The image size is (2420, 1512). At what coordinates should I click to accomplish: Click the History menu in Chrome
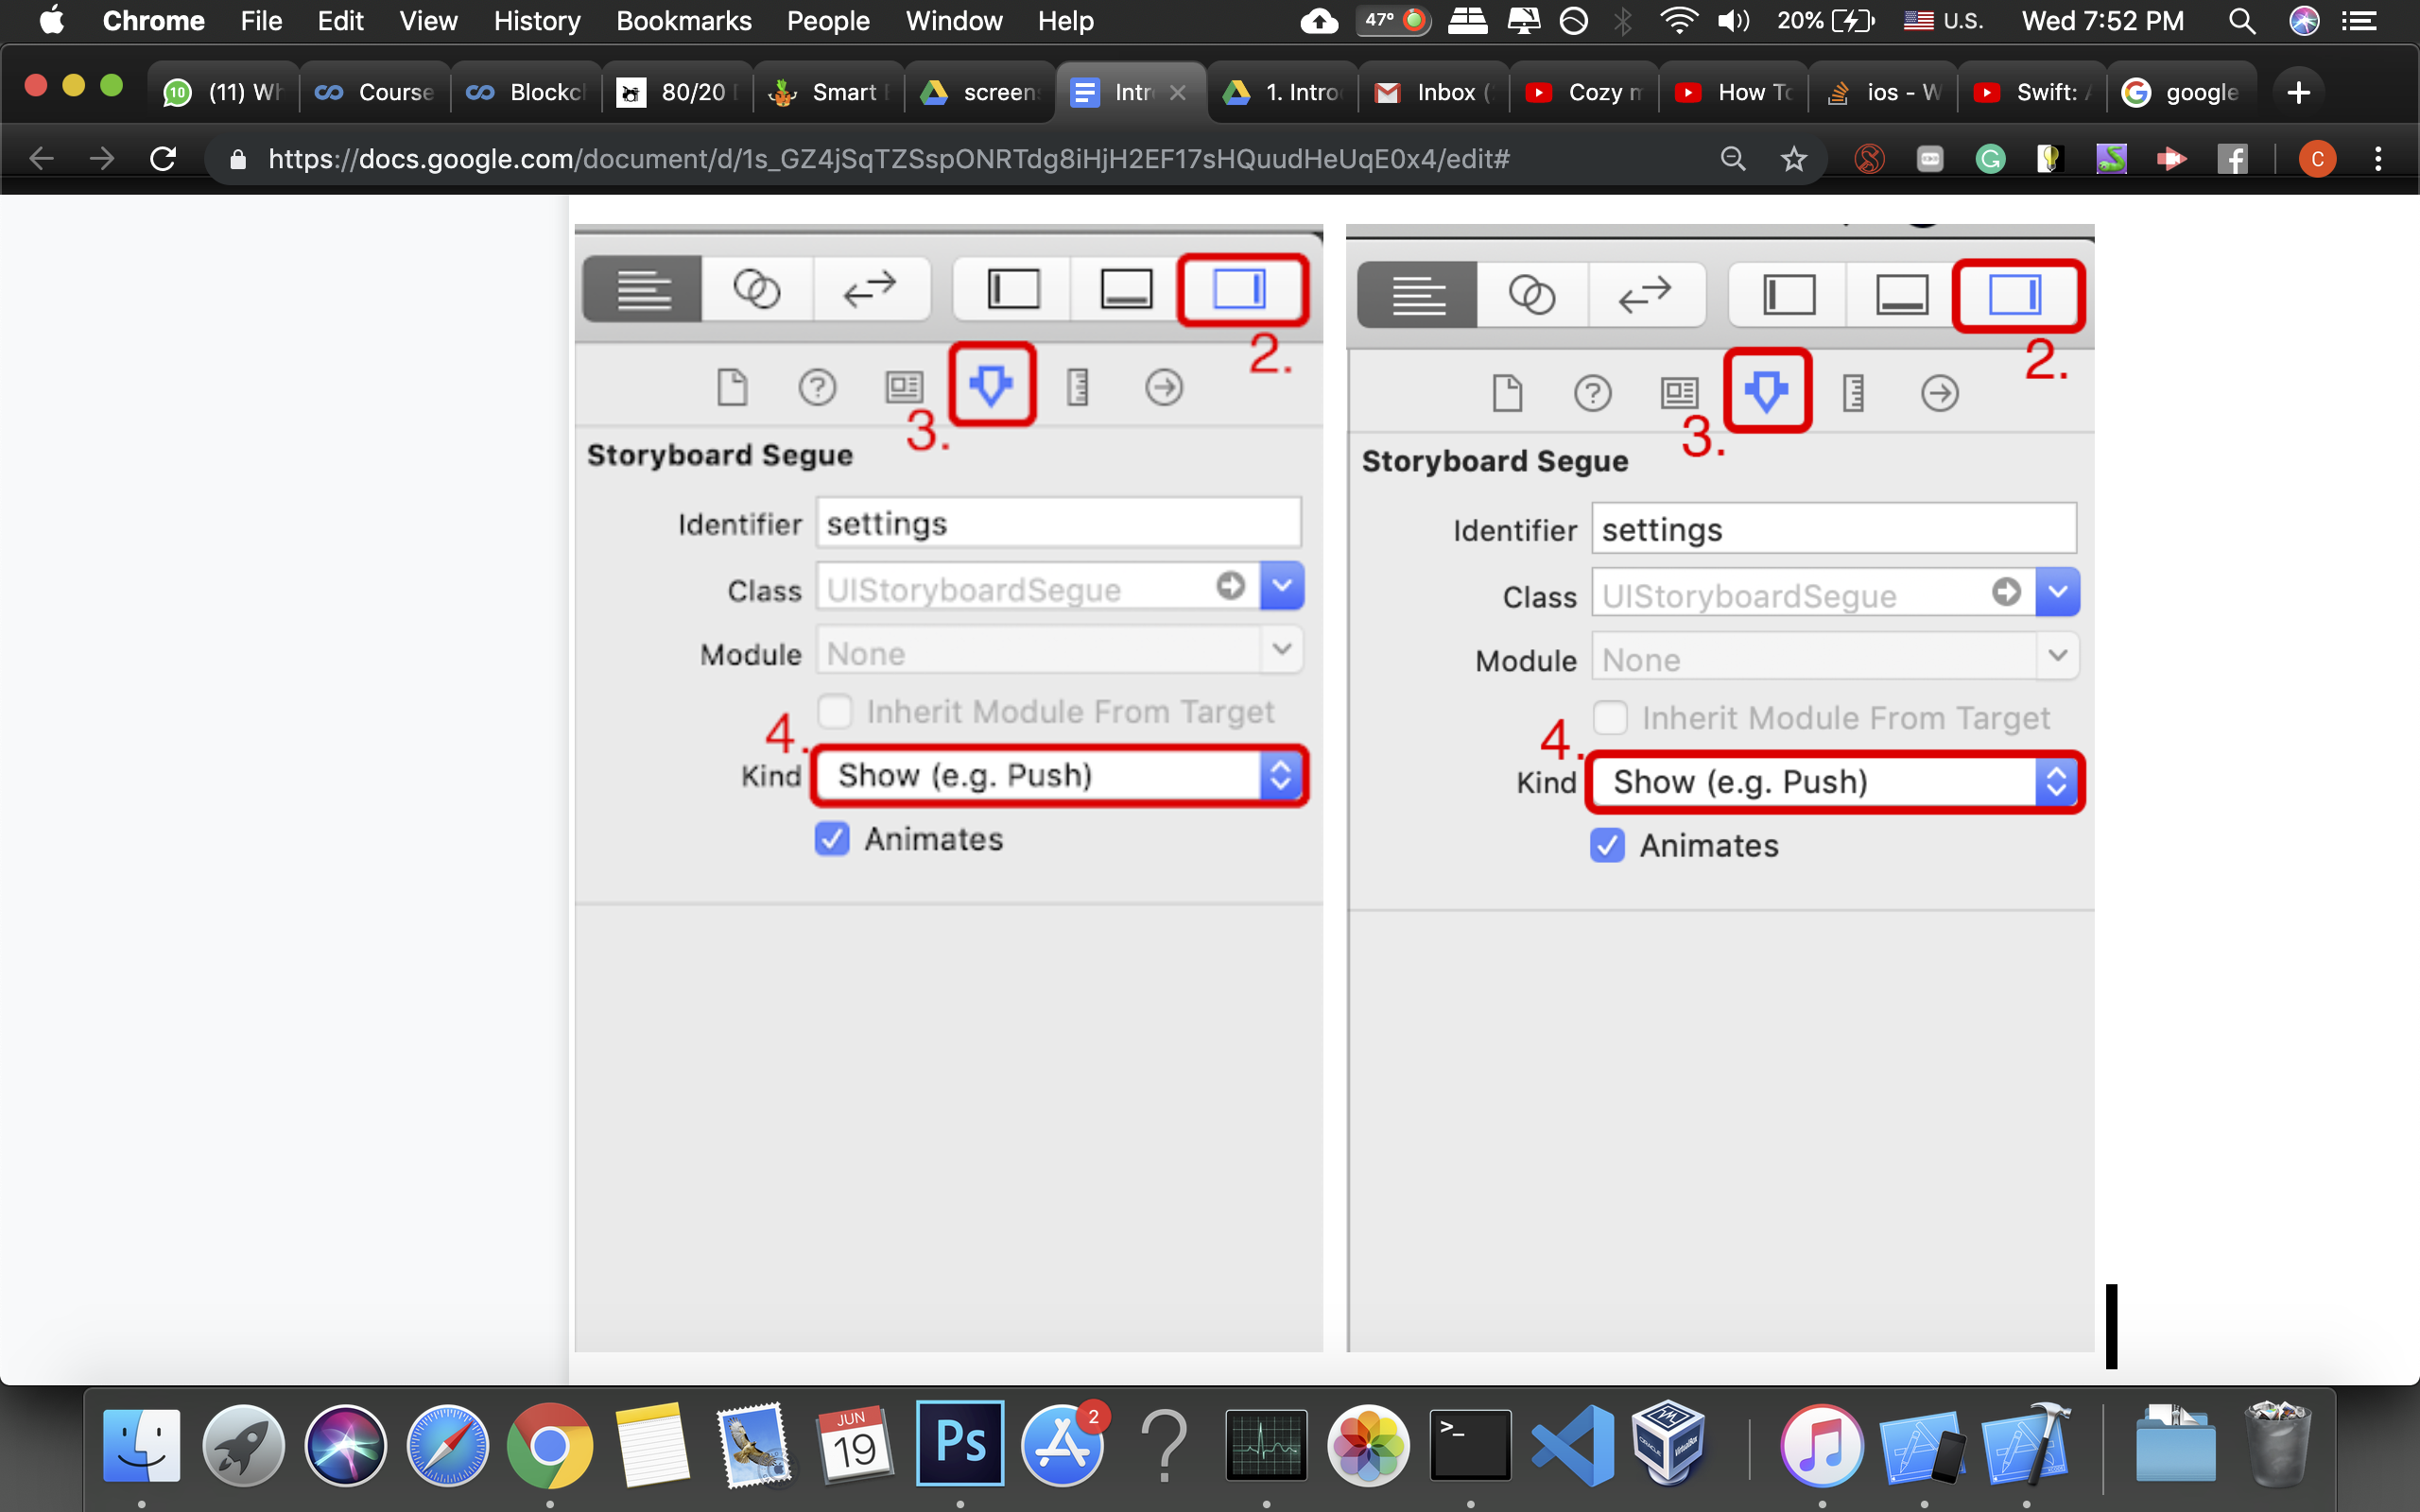click(x=533, y=21)
